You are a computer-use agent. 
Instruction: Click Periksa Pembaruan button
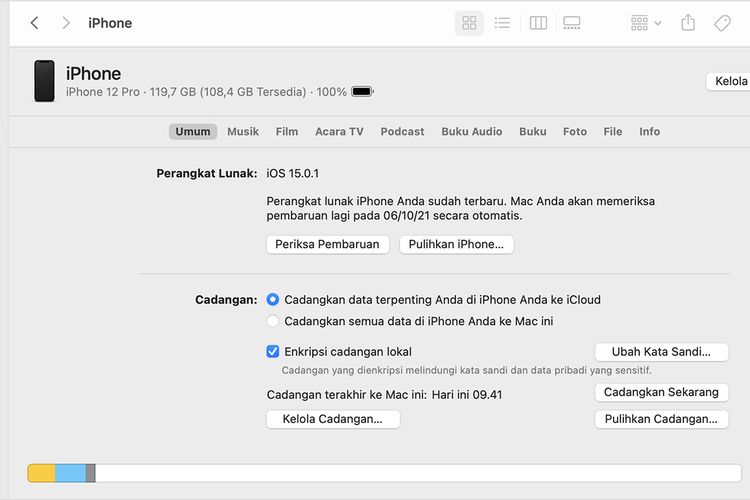(328, 244)
